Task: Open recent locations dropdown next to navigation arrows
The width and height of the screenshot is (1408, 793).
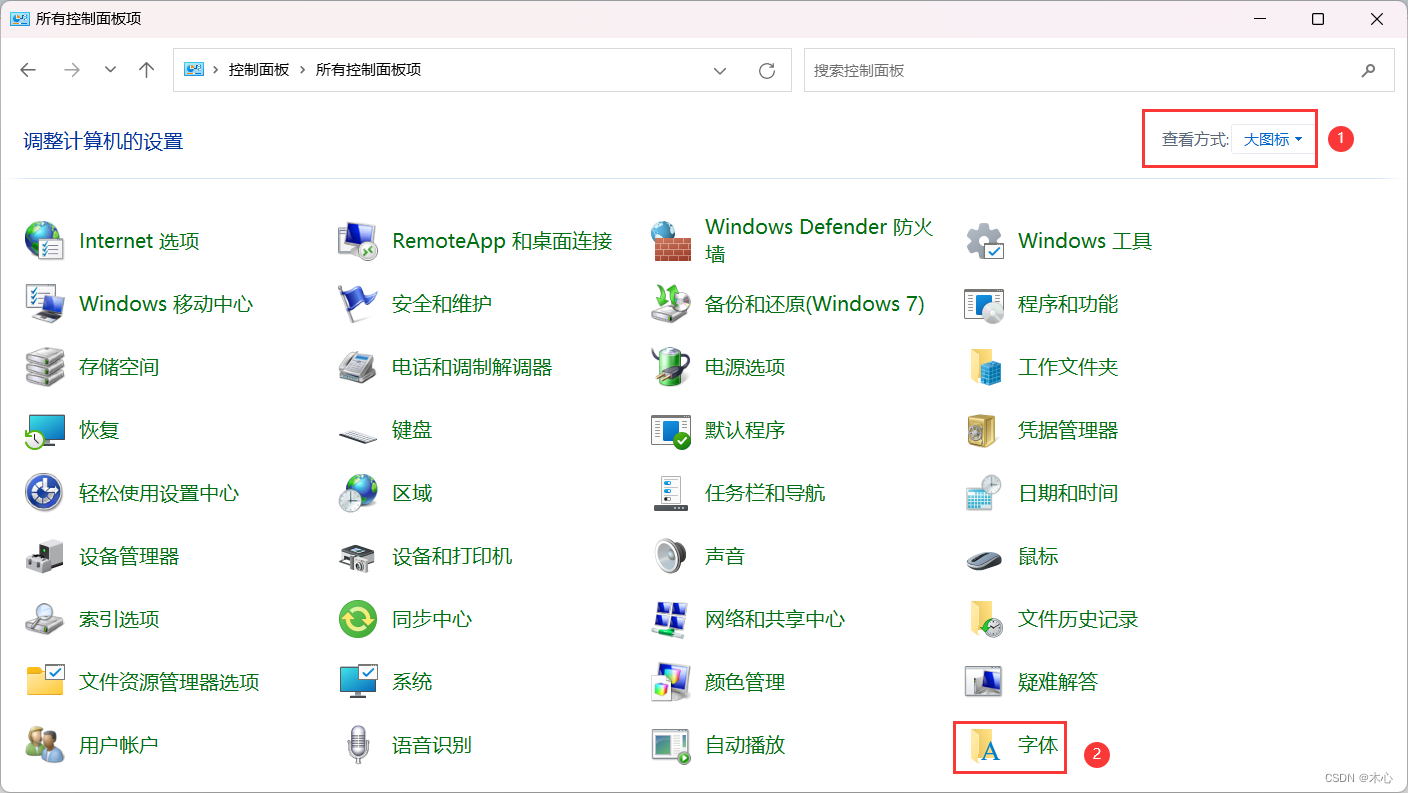Action: [110, 70]
